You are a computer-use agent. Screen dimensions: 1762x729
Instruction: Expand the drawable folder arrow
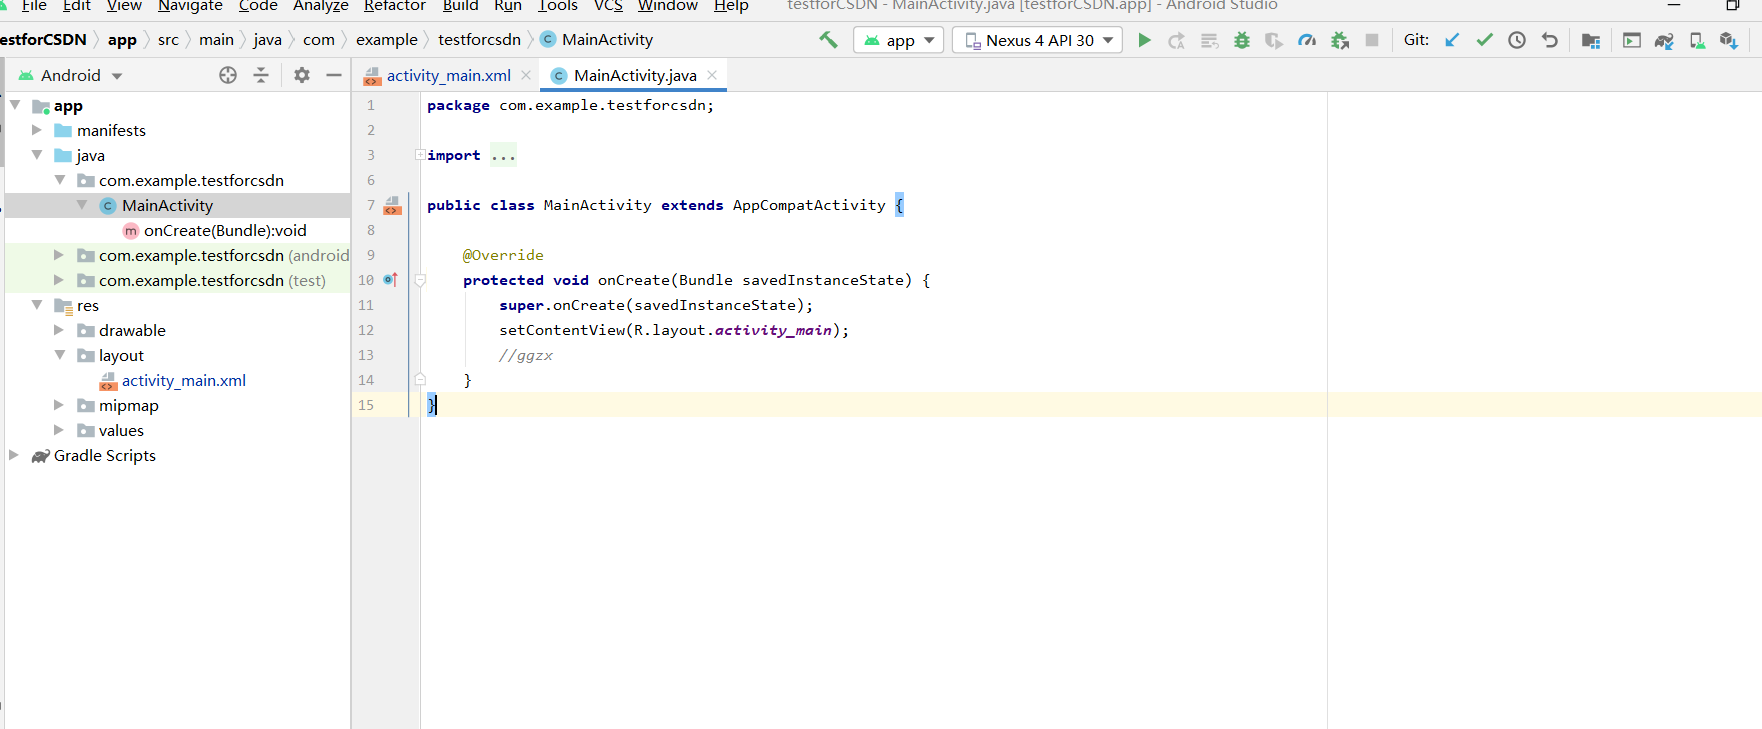tap(58, 330)
